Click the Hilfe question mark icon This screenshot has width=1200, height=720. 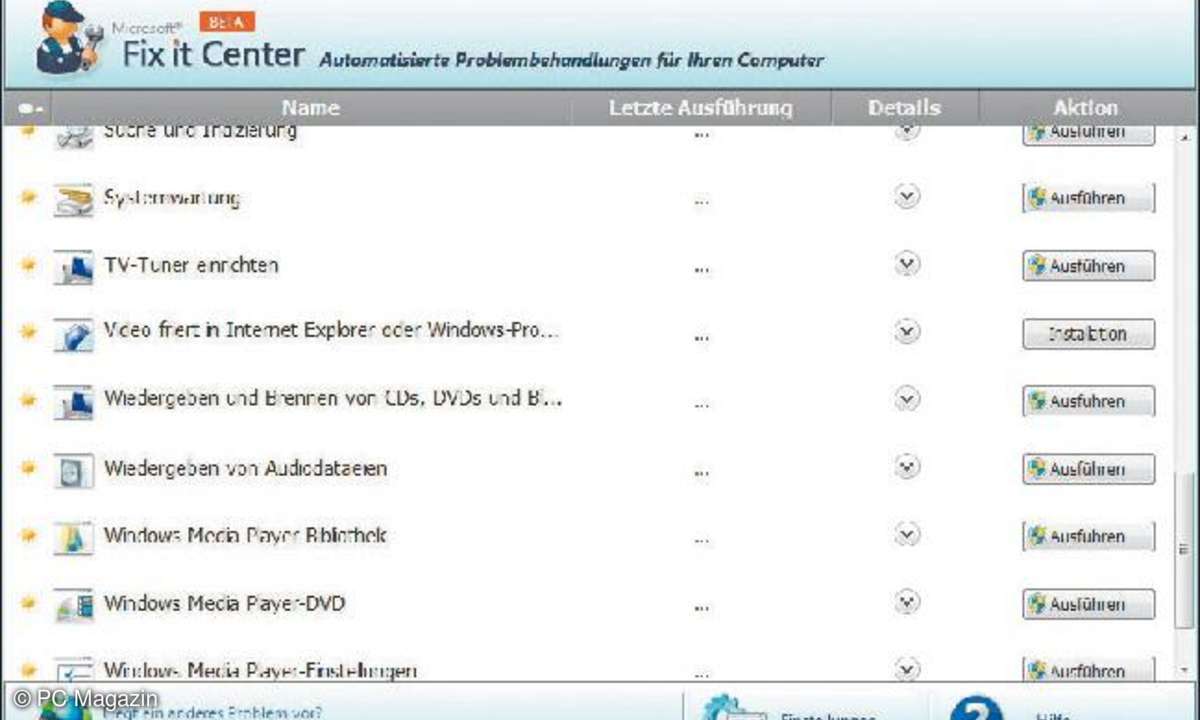point(976,707)
